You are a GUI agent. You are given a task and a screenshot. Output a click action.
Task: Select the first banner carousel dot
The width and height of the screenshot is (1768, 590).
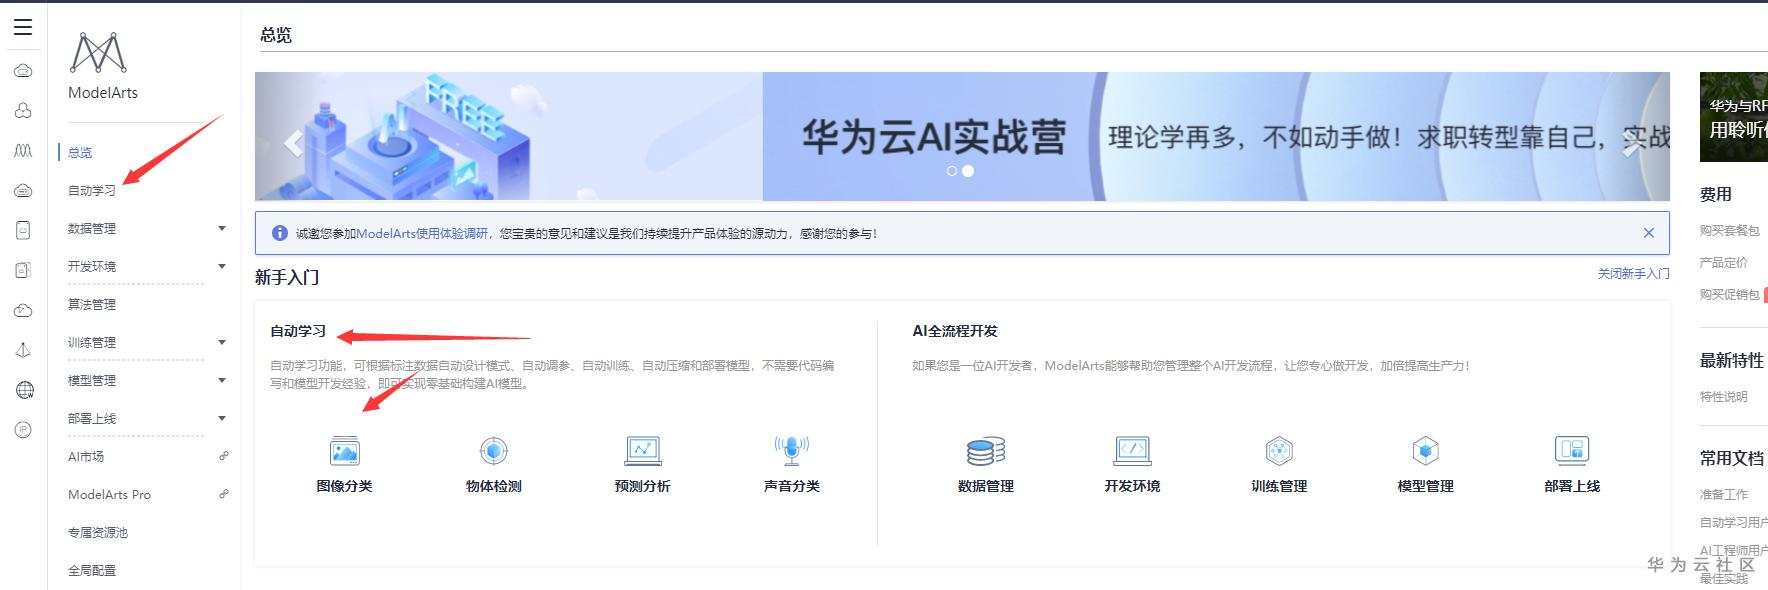tap(952, 171)
